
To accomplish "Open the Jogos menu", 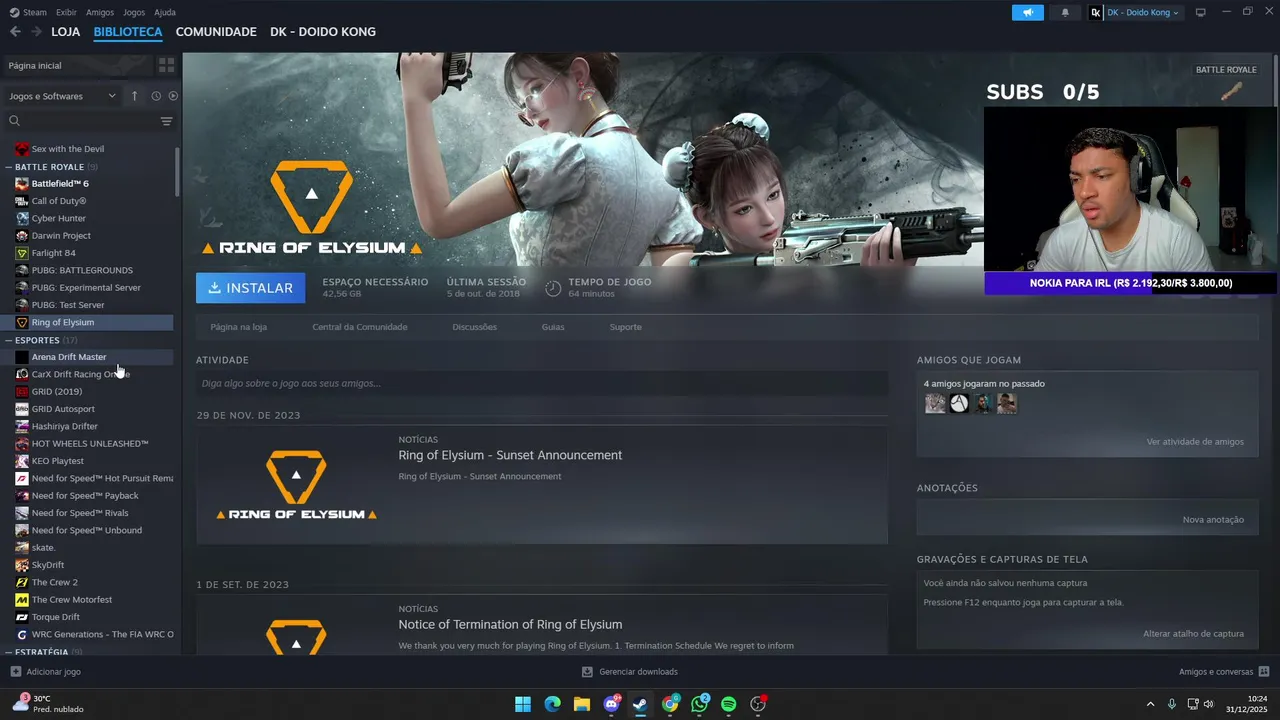I will (134, 12).
